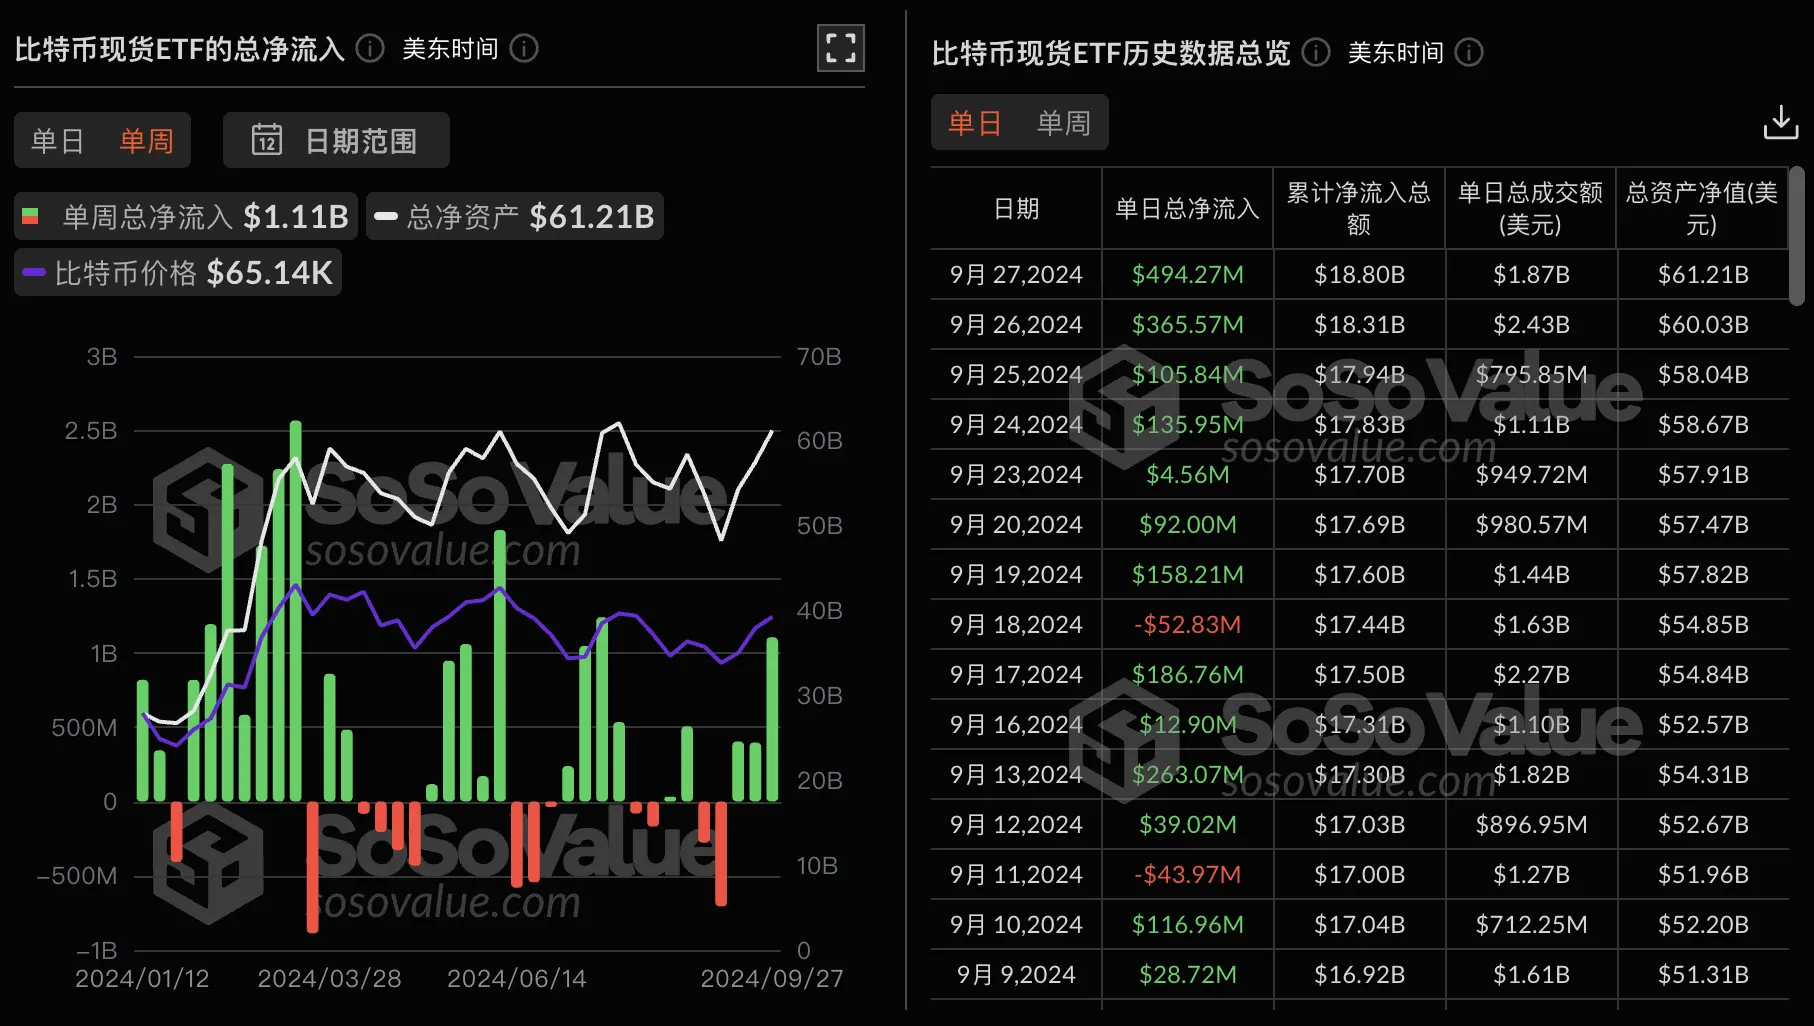Screen dimensions: 1814x1026
Task: Open the fullscreen expand icon on the chart
Action: point(840,48)
